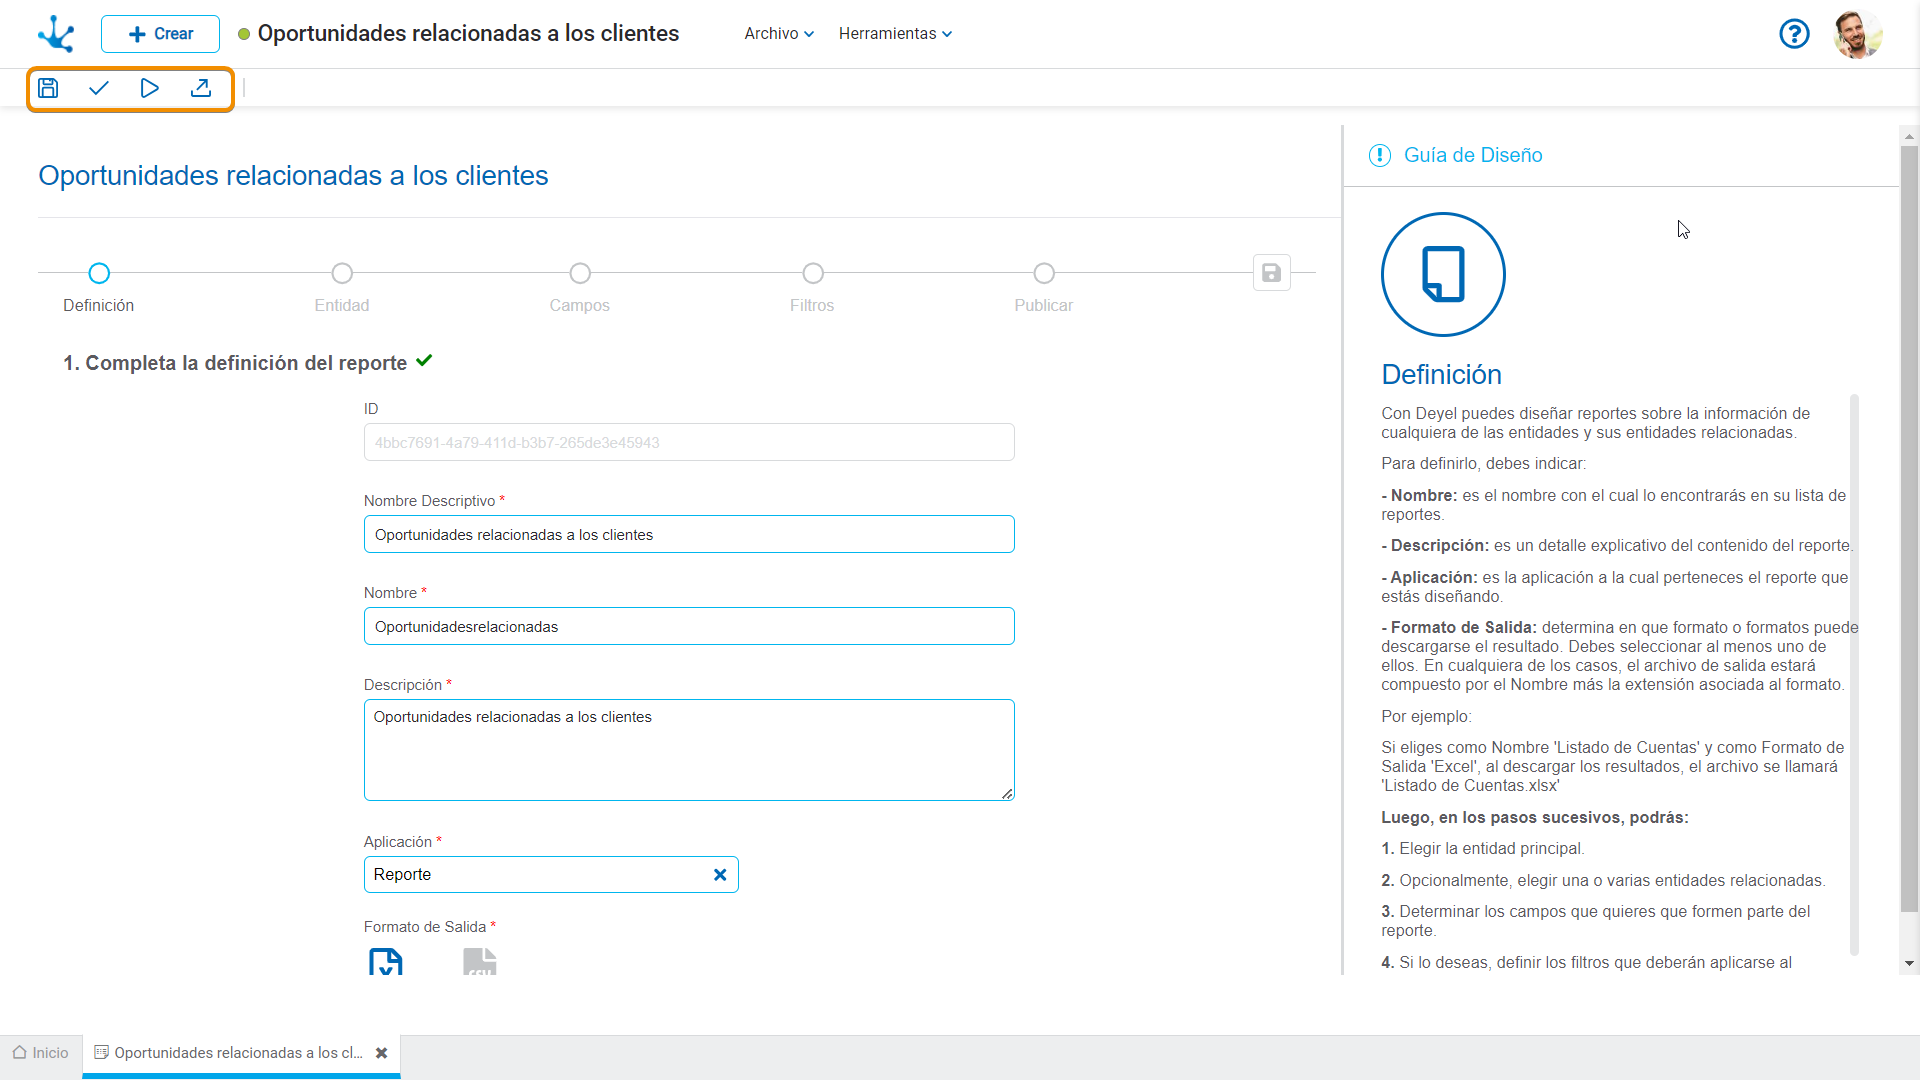Clear the Aplicación field with the X

tap(720, 875)
